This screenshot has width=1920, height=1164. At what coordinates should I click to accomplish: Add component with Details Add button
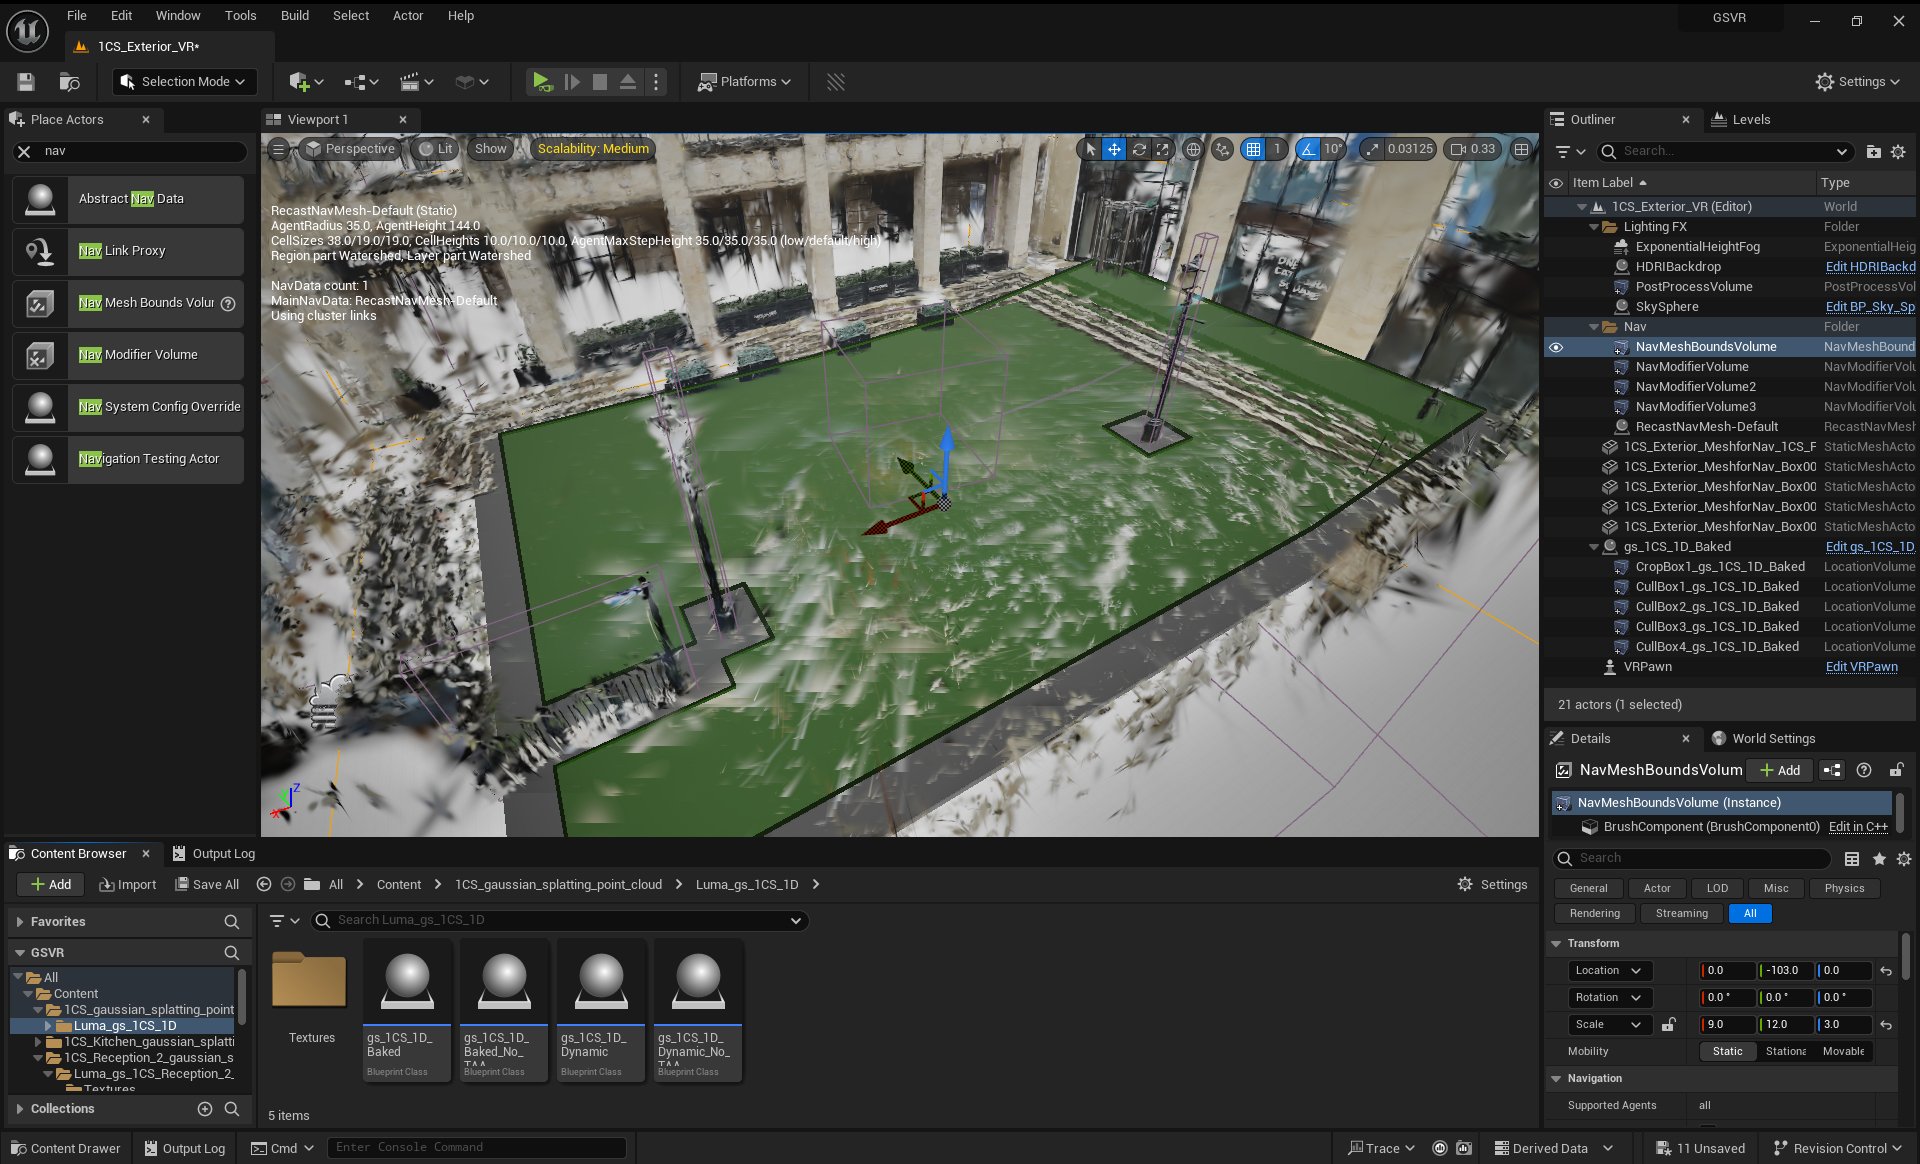1781,770
